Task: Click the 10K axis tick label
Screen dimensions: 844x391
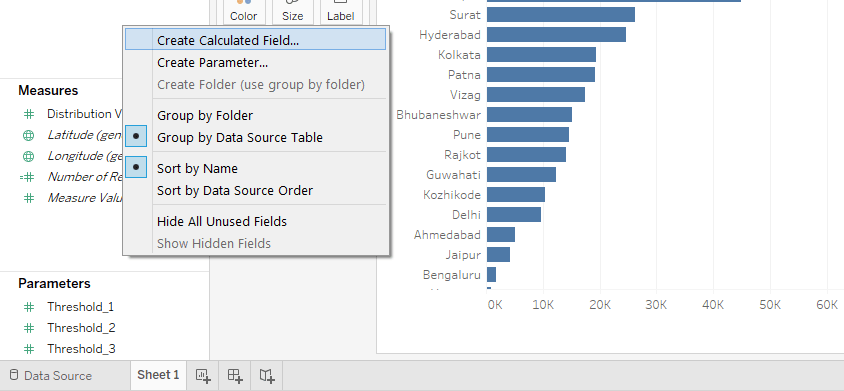Action: (x=543, y=305)
